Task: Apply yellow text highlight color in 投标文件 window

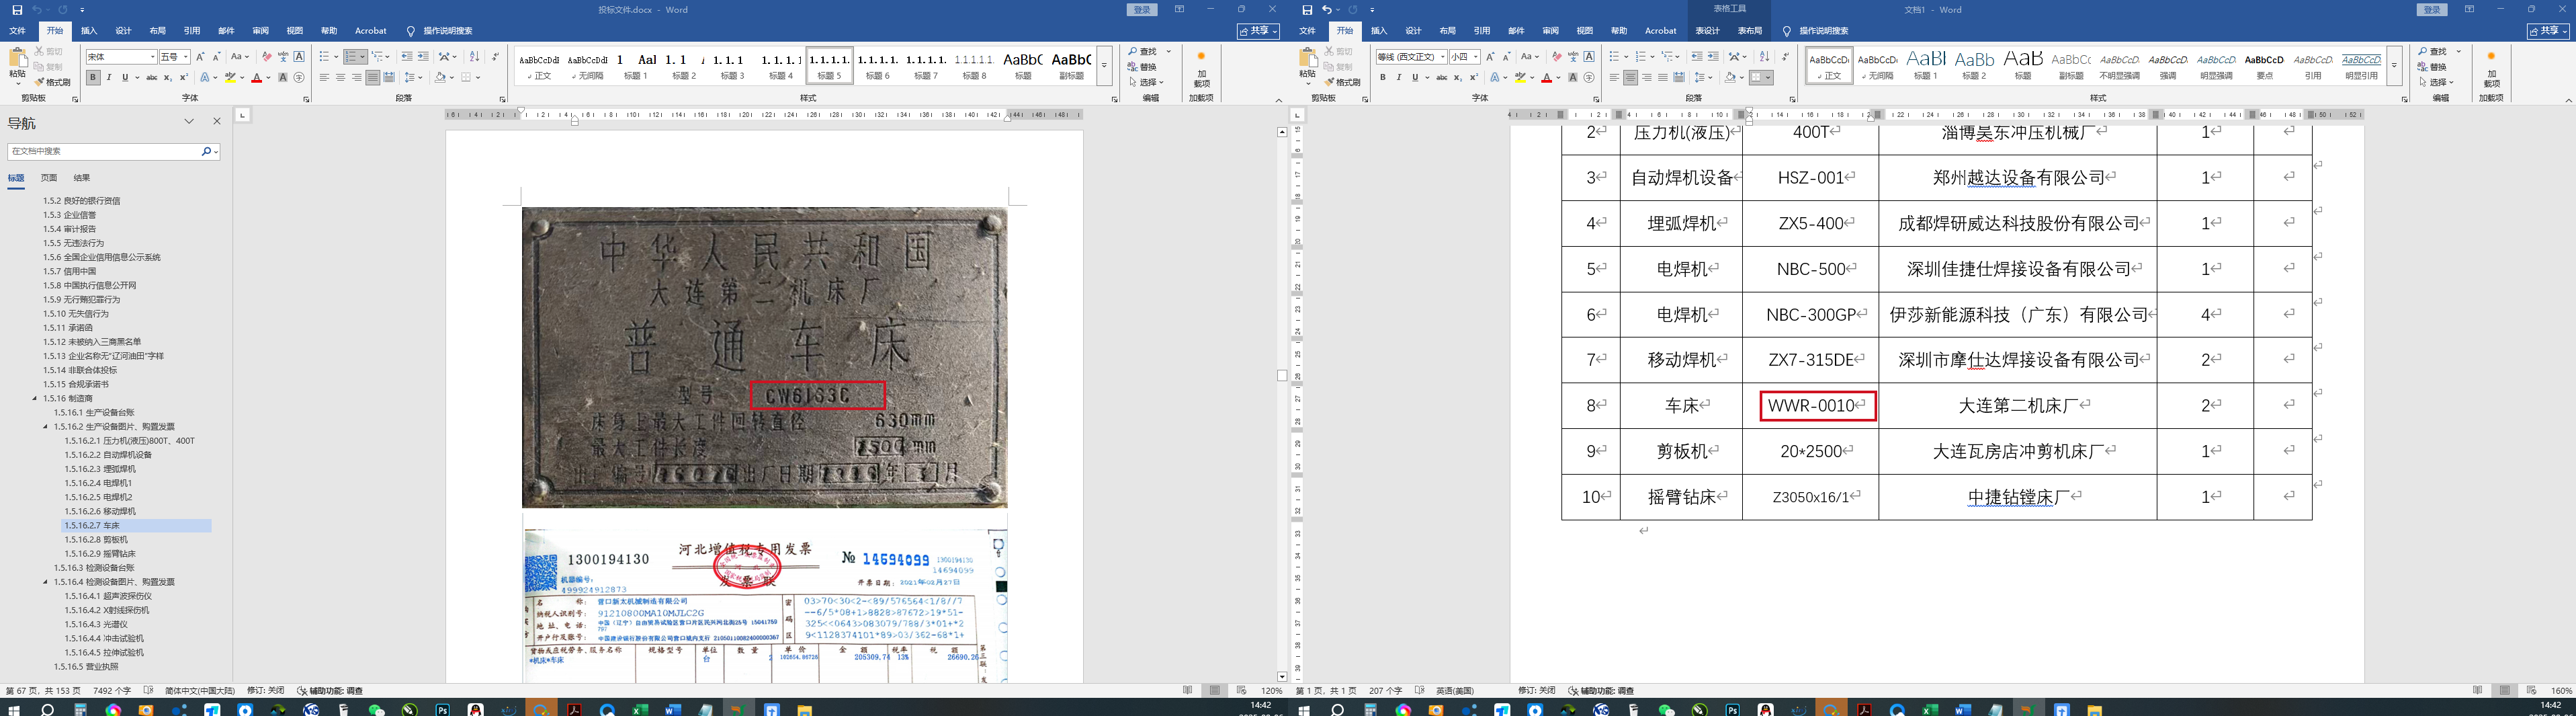Action: [230, 77]
